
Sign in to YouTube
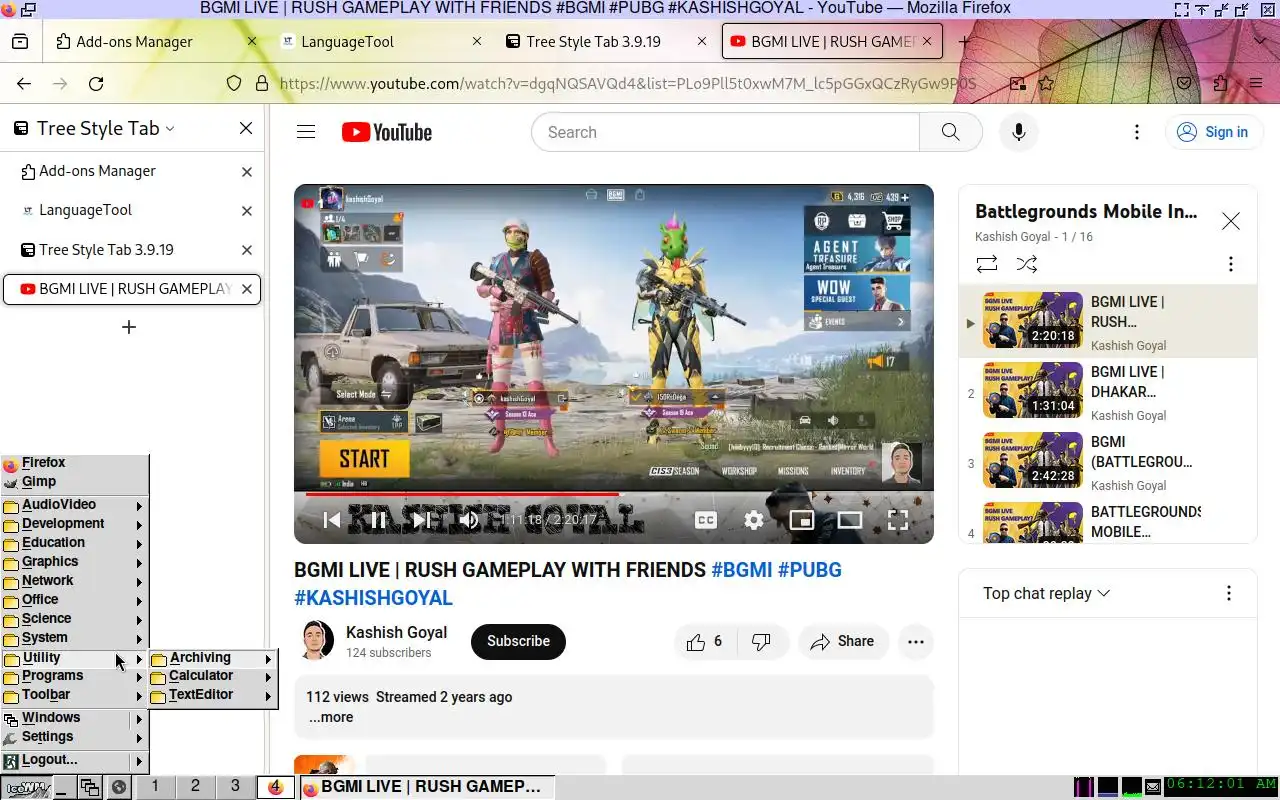(x=1213, y=132)
